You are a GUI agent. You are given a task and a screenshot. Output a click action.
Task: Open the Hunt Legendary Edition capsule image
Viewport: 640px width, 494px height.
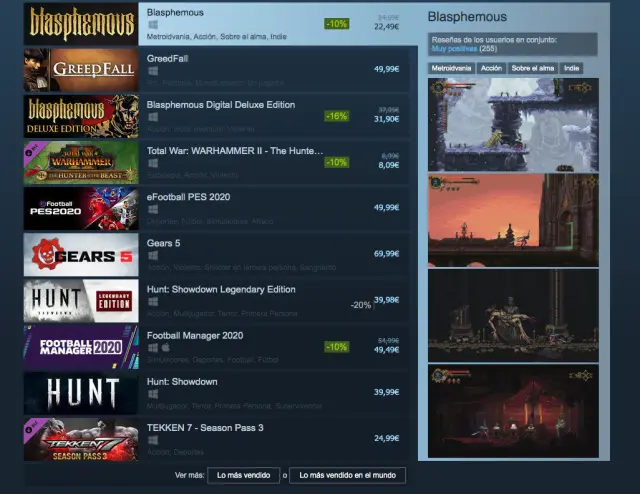pyautogui.click(x=81, y=300)
